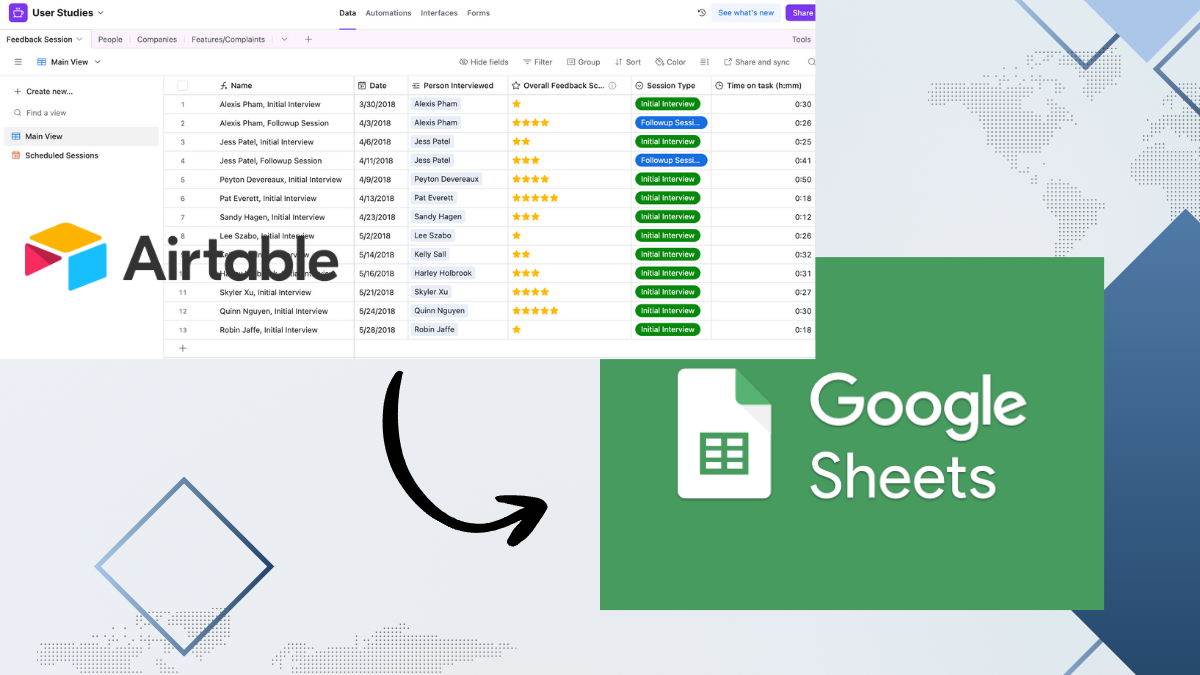Screen dimensions: 1200x675
Task: Click the Date column header
Action: 381,85
